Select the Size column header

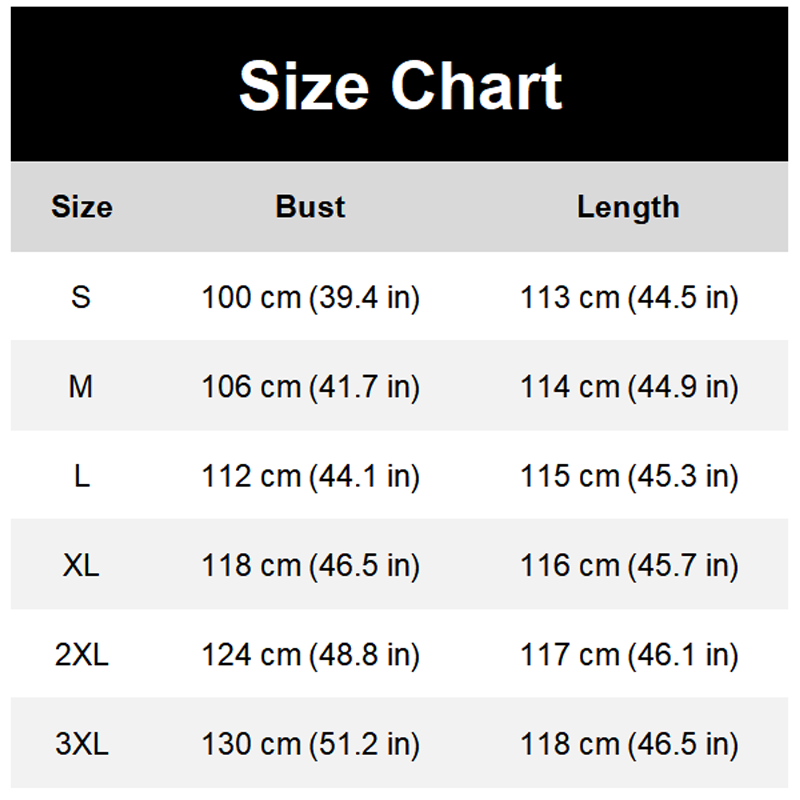point(82,207)
